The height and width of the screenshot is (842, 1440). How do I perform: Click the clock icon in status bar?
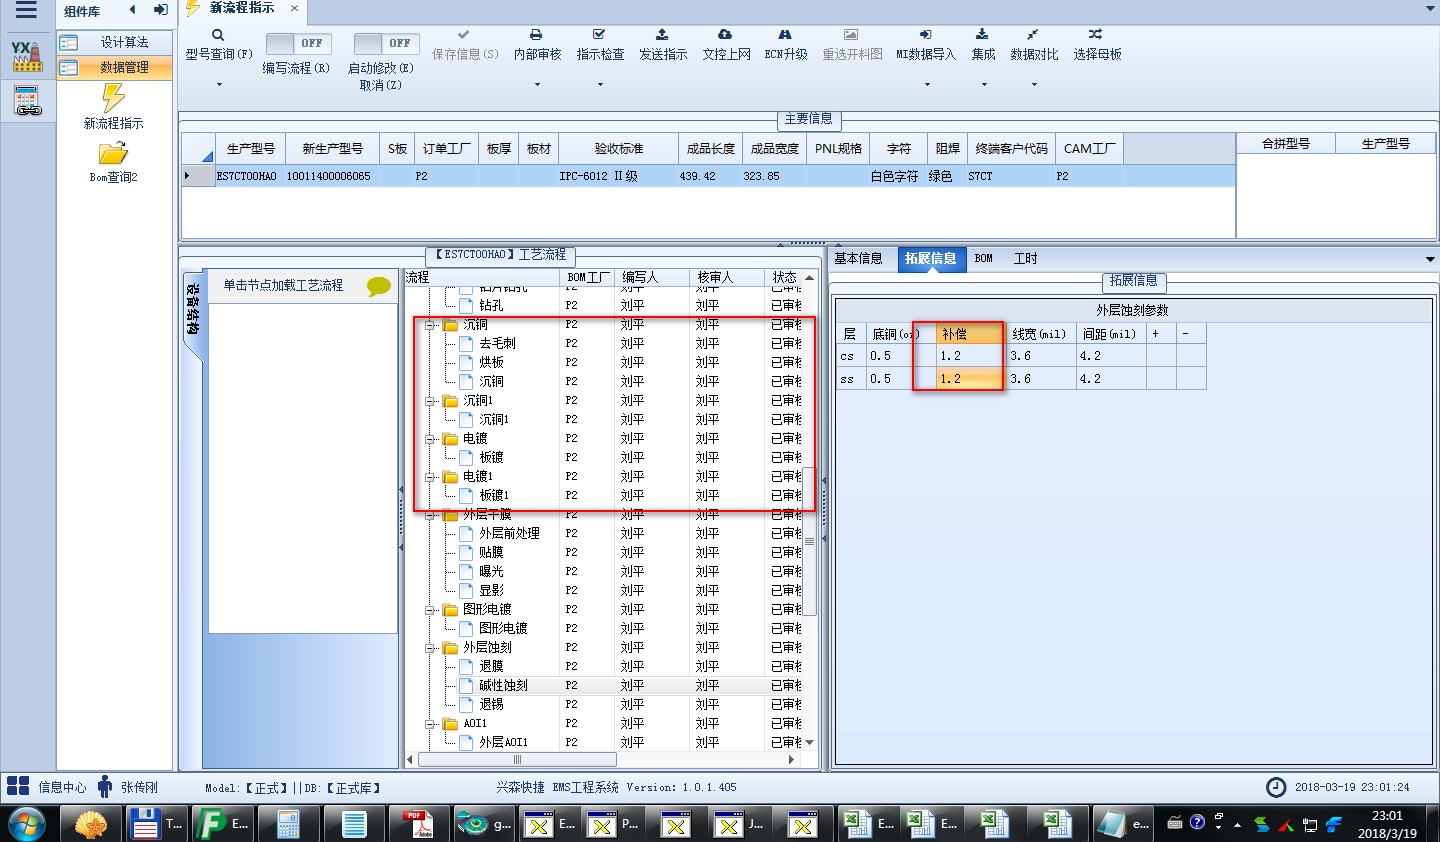1276,787
